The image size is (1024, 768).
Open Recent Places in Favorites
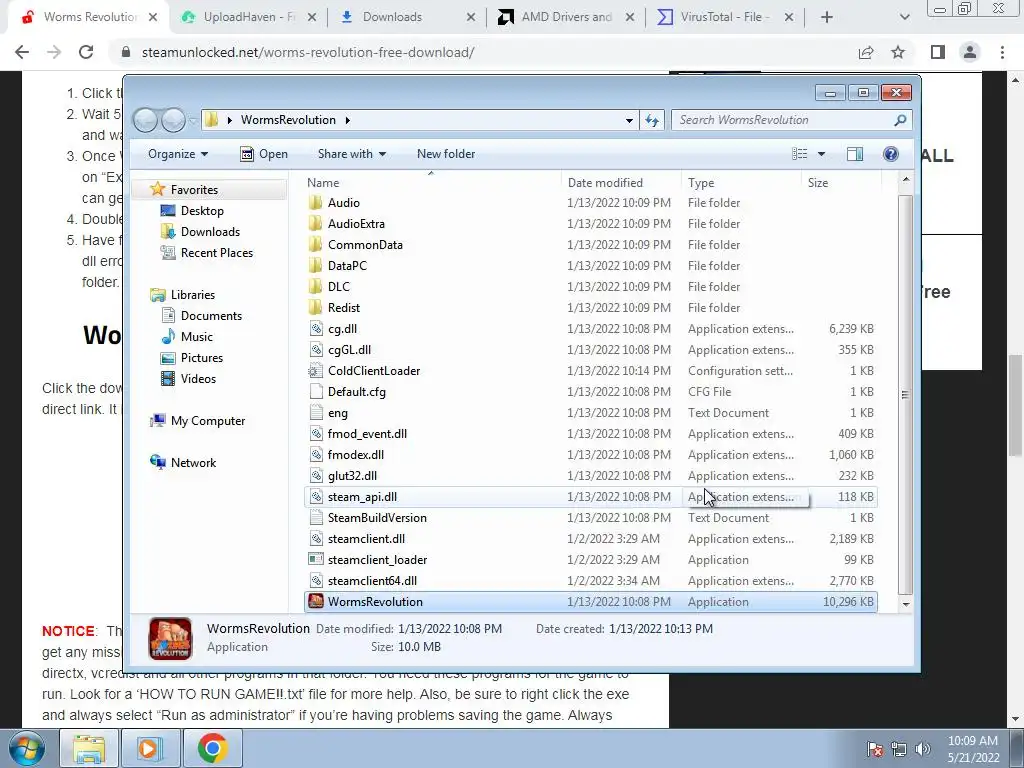point(216,253)
